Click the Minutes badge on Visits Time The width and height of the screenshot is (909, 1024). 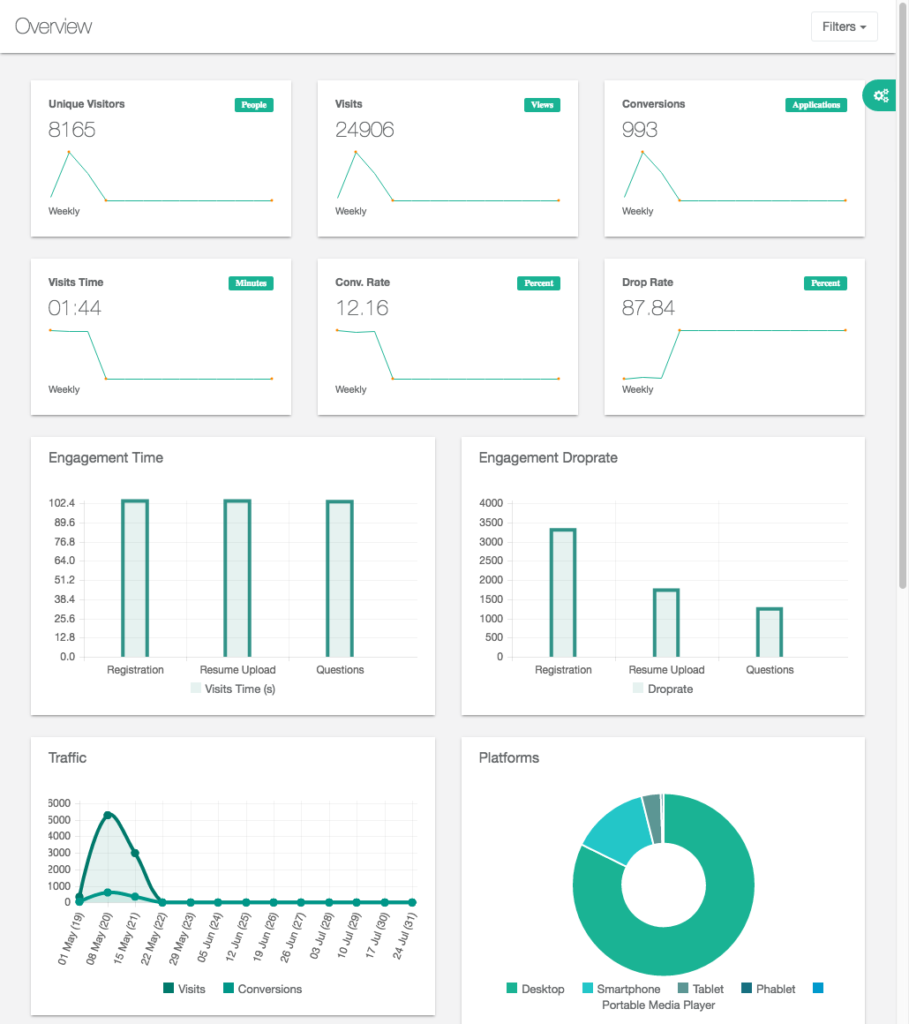(x=251, y=283)
